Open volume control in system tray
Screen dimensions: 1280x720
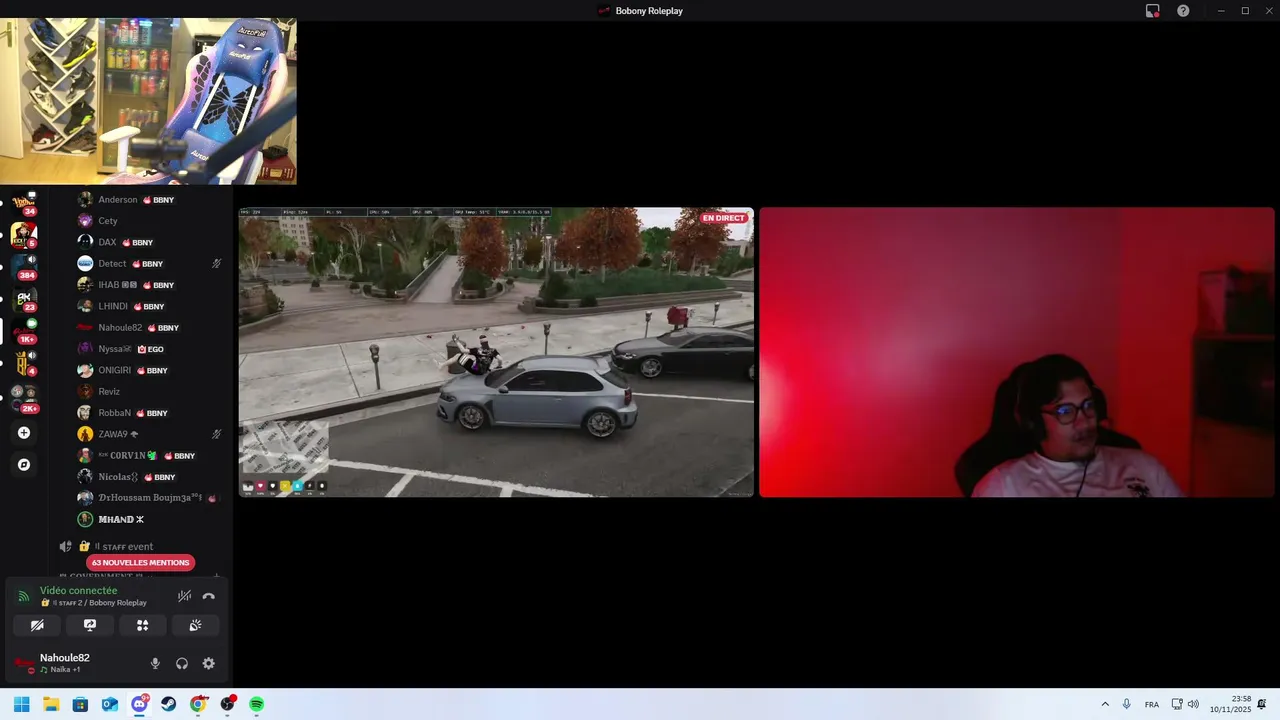[1193, 704]
